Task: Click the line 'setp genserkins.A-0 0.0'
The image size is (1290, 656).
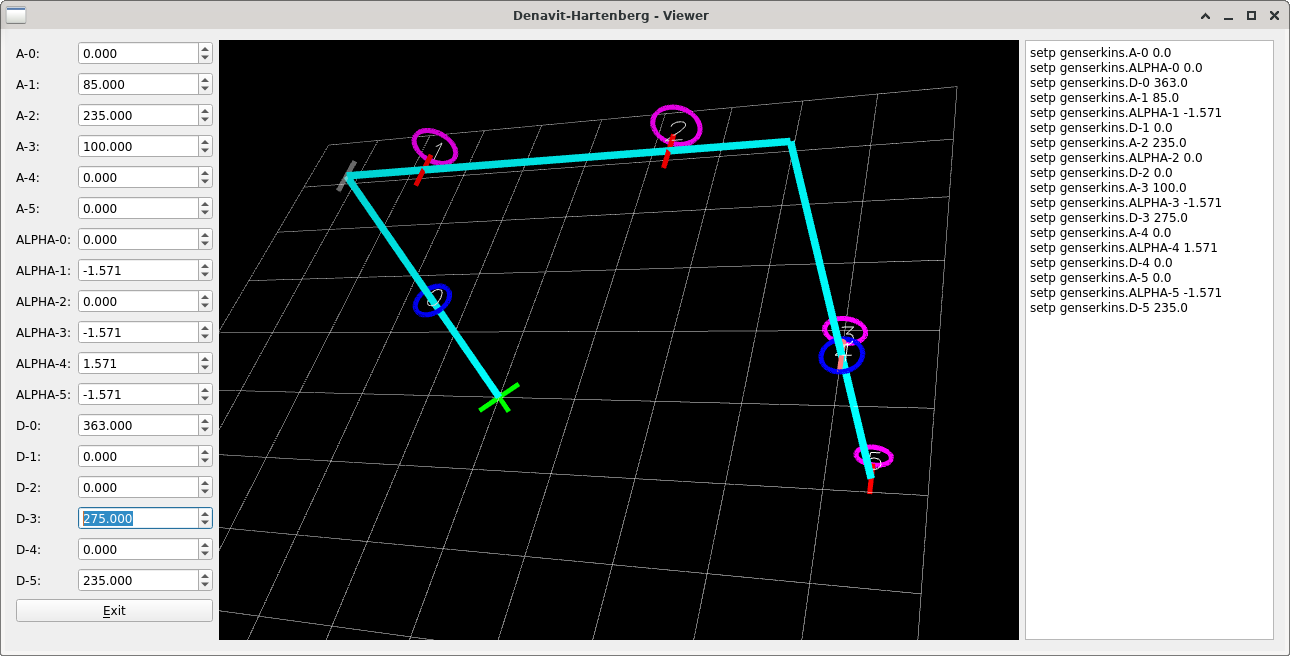Action: (x=1100, y=53)
